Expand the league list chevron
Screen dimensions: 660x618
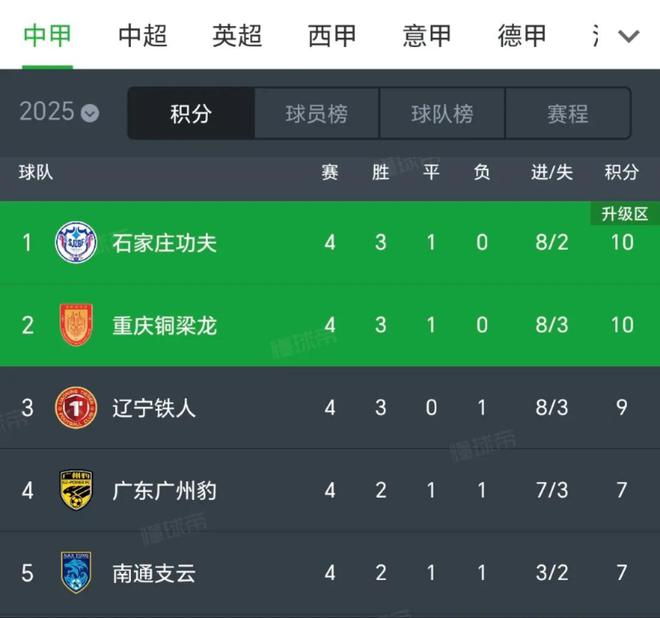(628, 37)
